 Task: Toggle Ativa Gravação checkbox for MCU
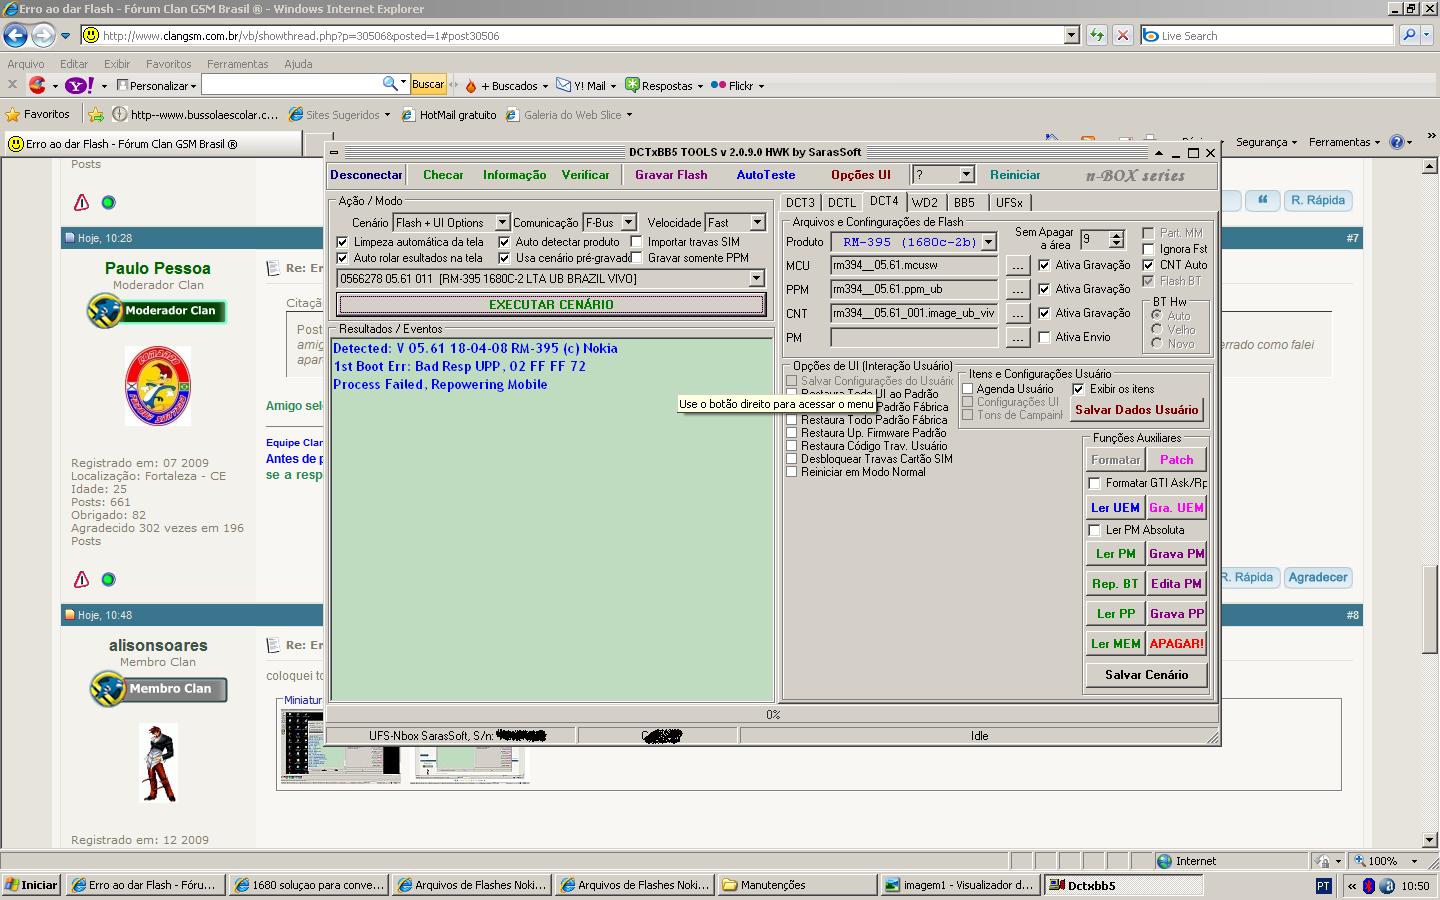click(1044, 265)
